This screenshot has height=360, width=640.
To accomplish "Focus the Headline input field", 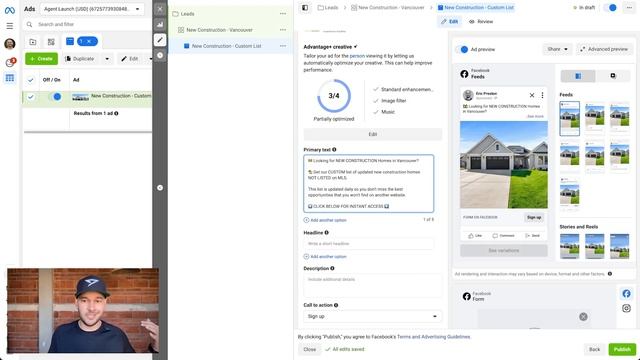I will 369,244.
